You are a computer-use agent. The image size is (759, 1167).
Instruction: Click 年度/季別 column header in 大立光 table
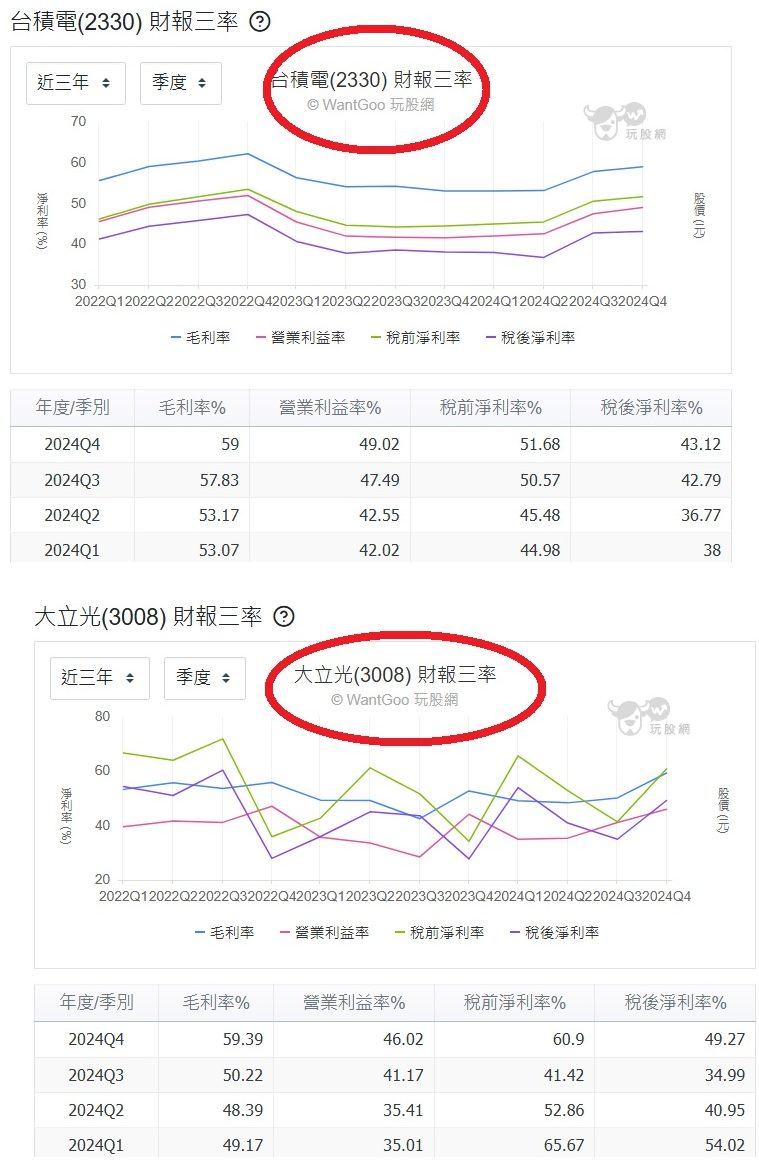[x=96, y=1002]
